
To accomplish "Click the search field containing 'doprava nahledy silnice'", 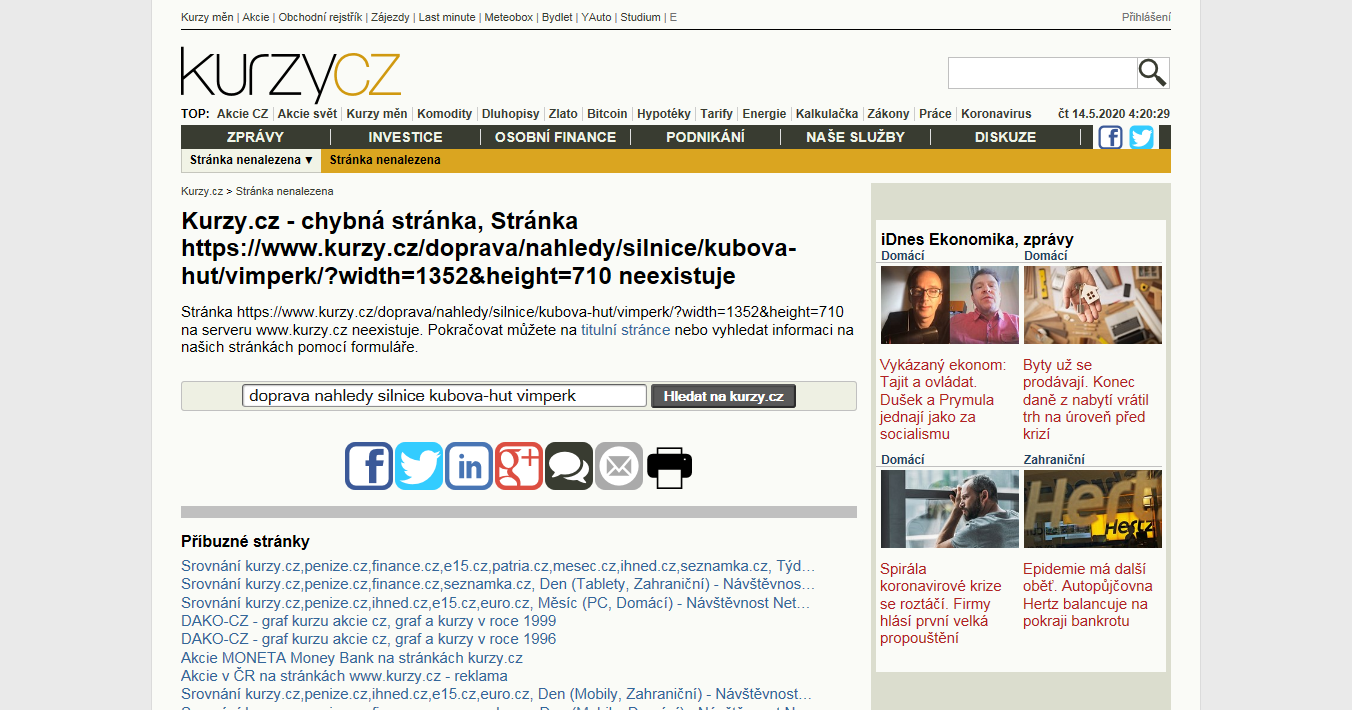I will click(444, 396).
